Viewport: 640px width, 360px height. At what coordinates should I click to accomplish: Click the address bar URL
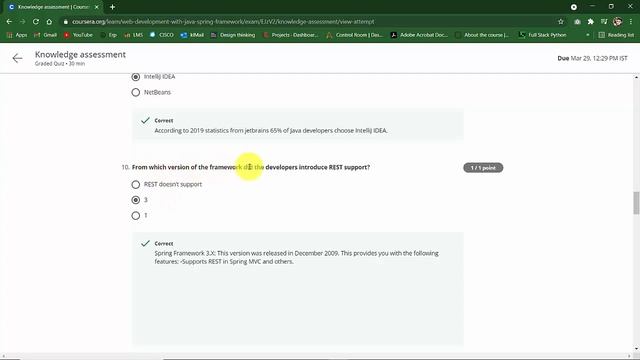(x=223, y=22)
